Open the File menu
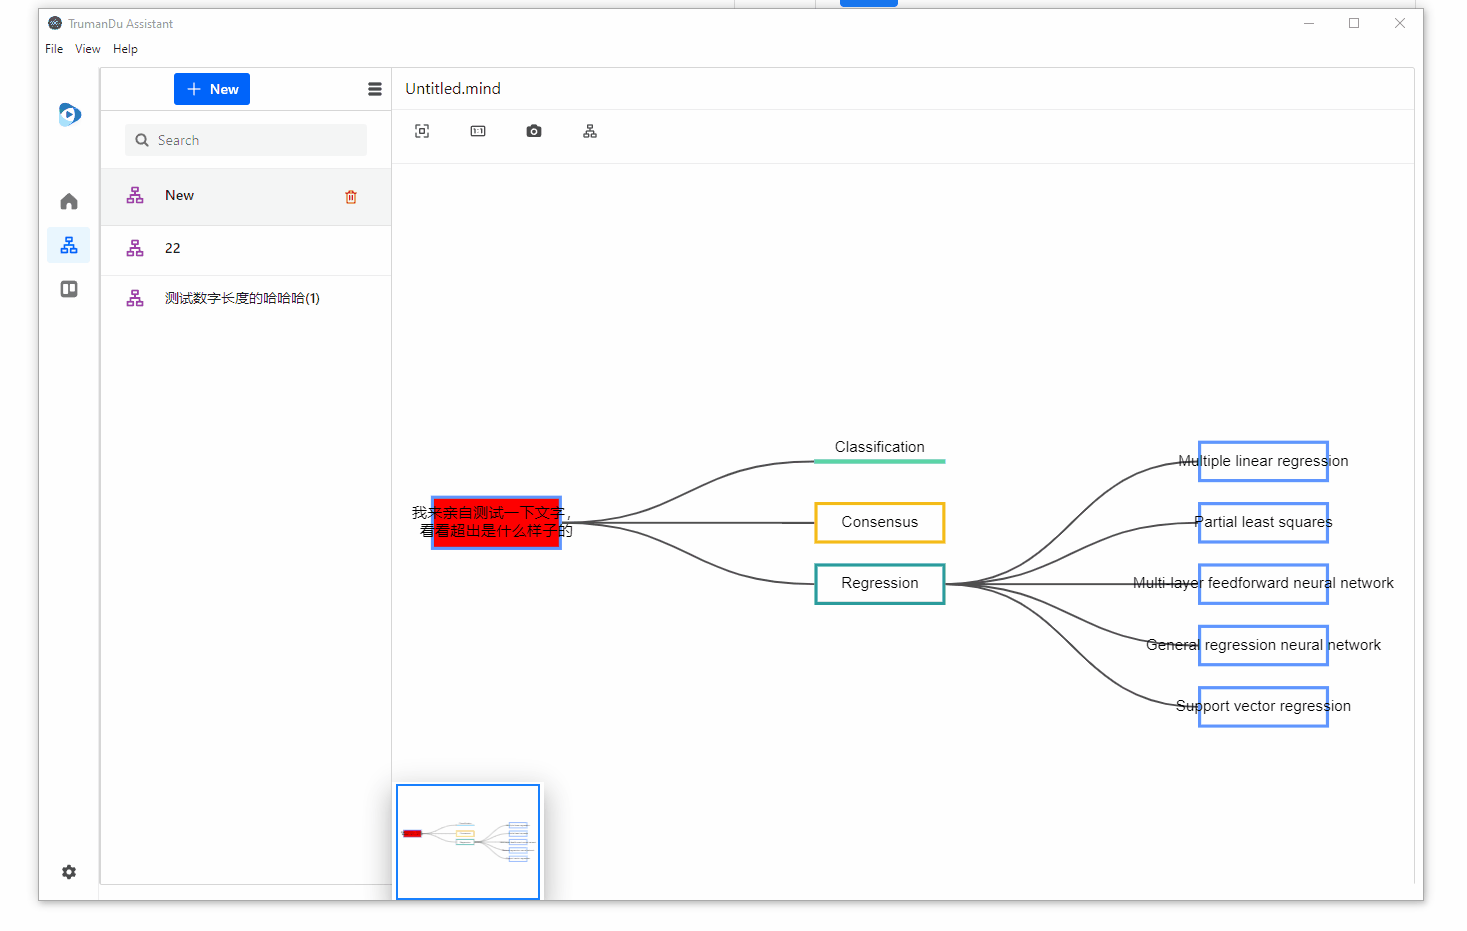Screen dimensions: 1467x931 pos(53,48)
